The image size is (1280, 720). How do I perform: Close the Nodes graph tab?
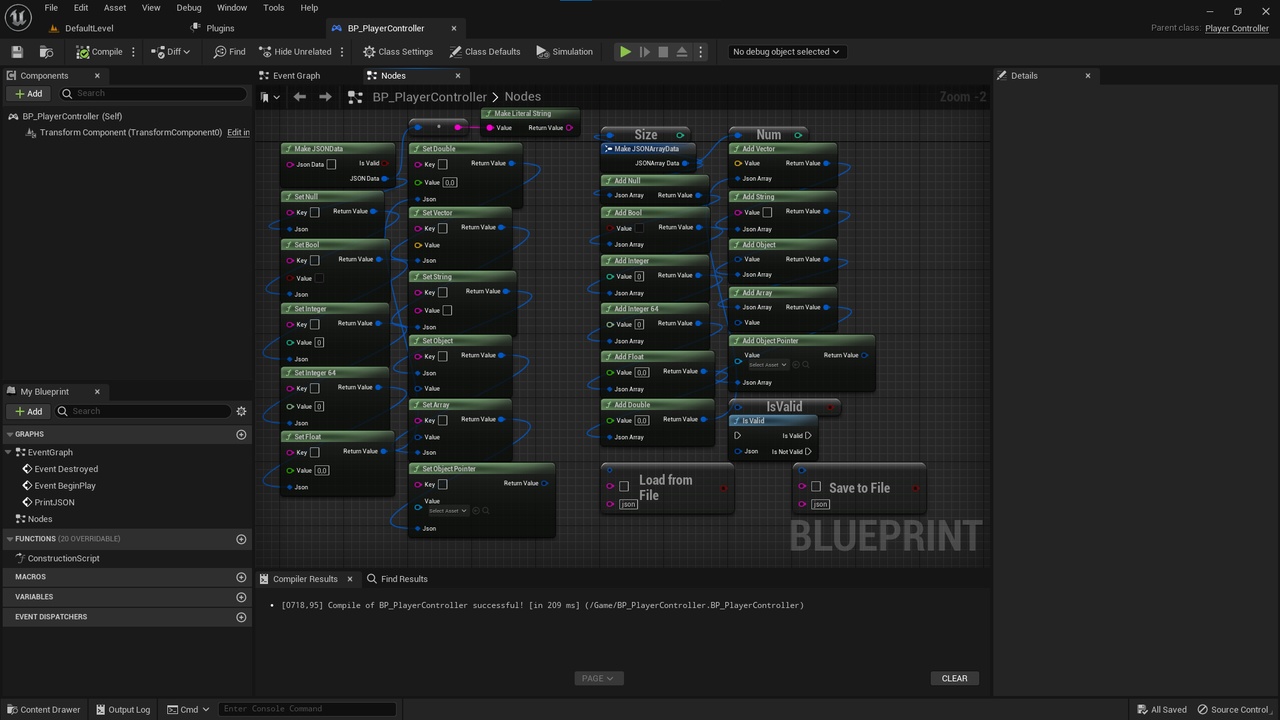[458, 76]
